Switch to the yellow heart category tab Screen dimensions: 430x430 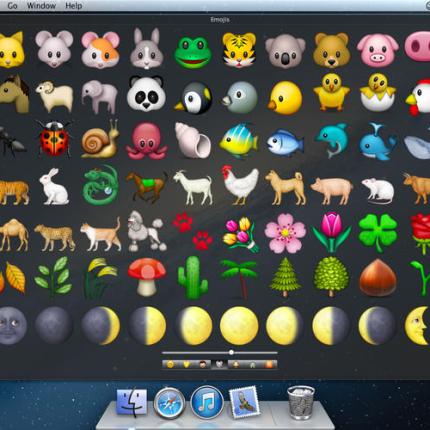coord(186,365)
